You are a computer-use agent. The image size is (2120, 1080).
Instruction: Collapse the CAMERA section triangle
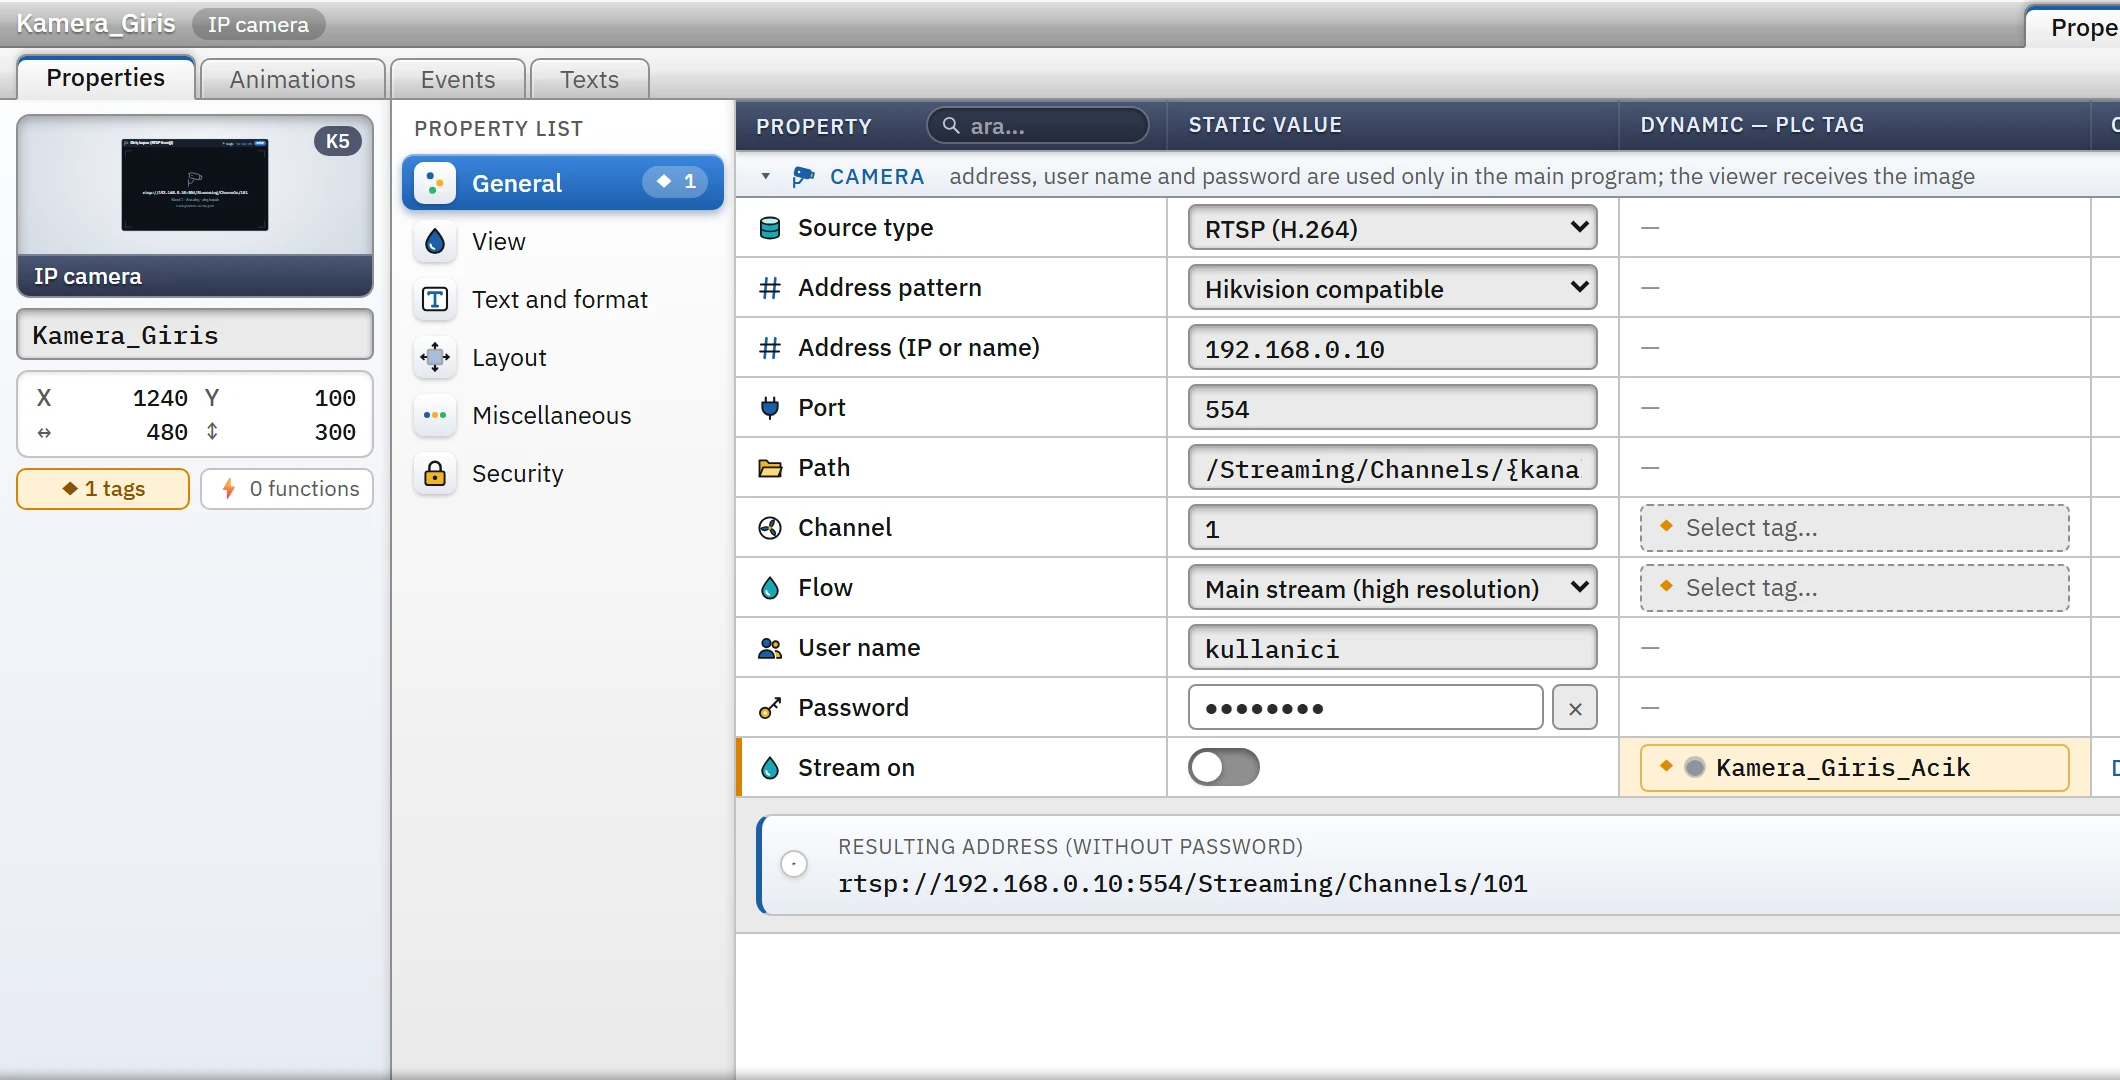pyautogui.click(x=766, y=177)
